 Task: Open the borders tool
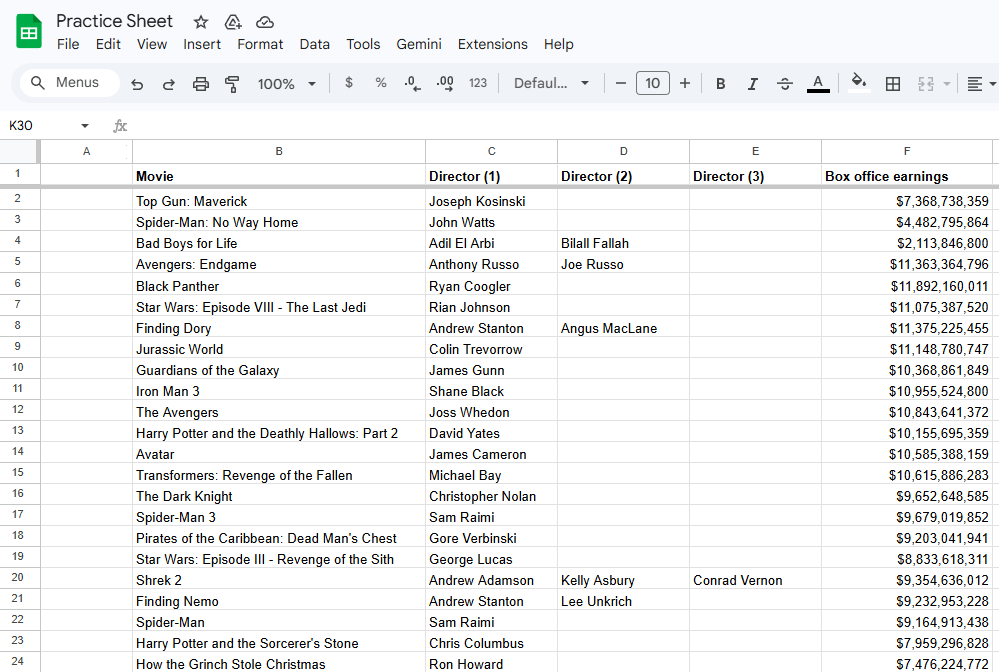893,83
